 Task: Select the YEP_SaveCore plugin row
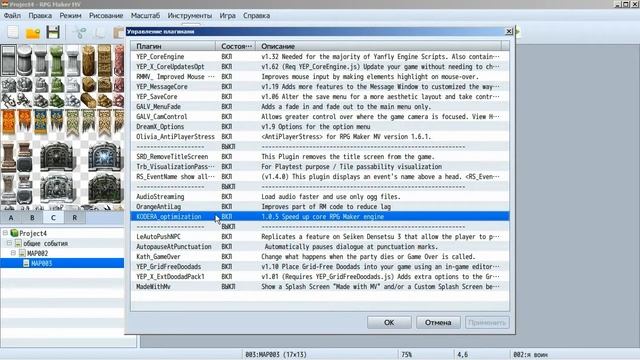(x=320, y=97)
